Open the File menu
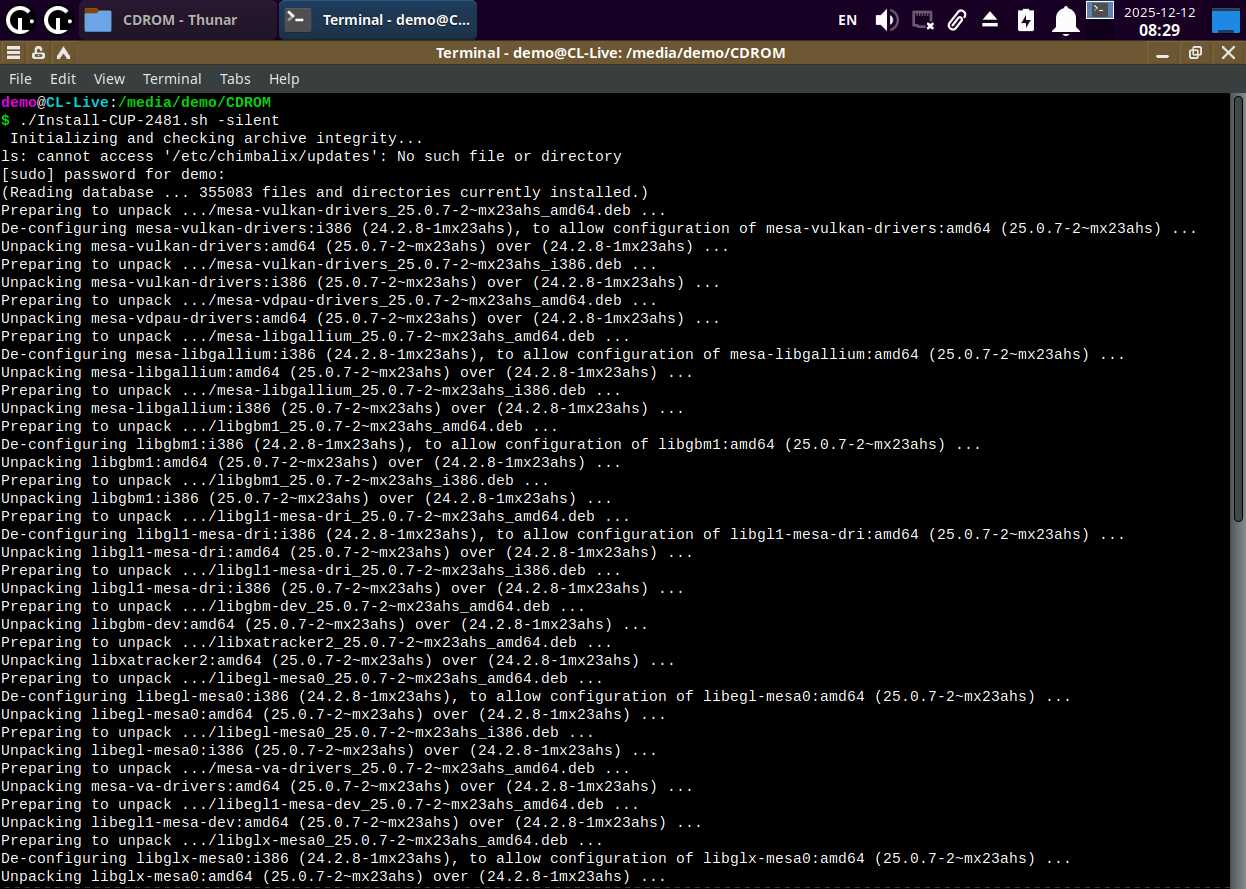The width and height of the screenshot is (1246, 889). (x=20, y=79)
